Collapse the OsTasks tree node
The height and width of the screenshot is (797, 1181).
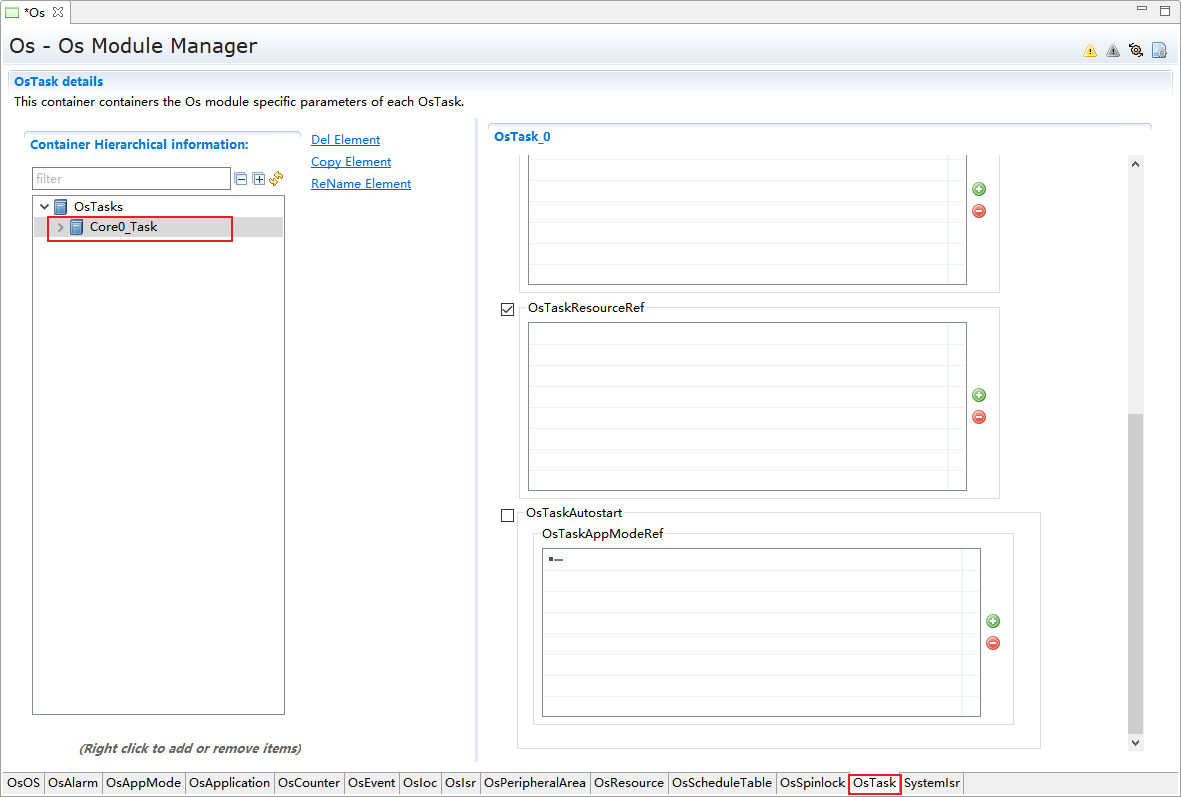45,207
